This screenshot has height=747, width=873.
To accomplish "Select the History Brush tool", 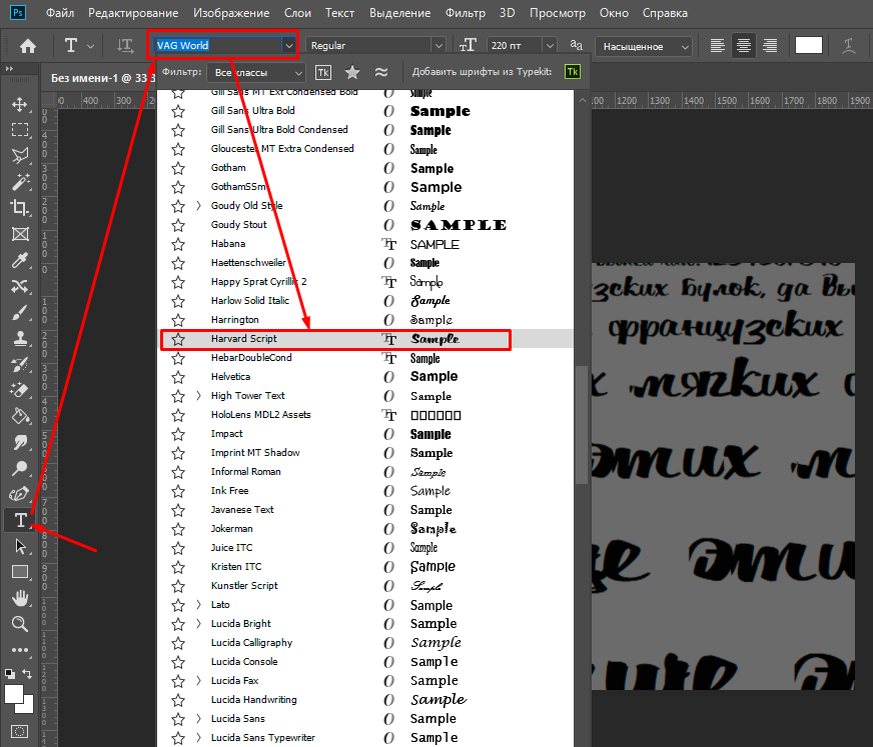I will coord(20,365).
